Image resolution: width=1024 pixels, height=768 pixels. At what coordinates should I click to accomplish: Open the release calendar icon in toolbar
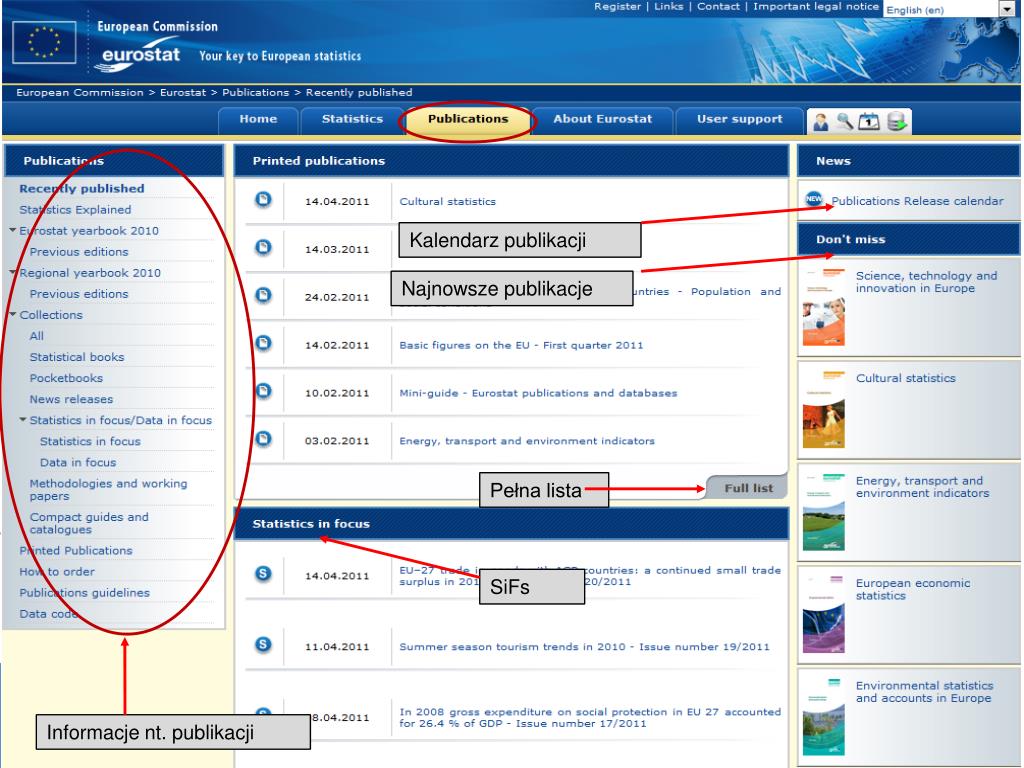(869, 121)
